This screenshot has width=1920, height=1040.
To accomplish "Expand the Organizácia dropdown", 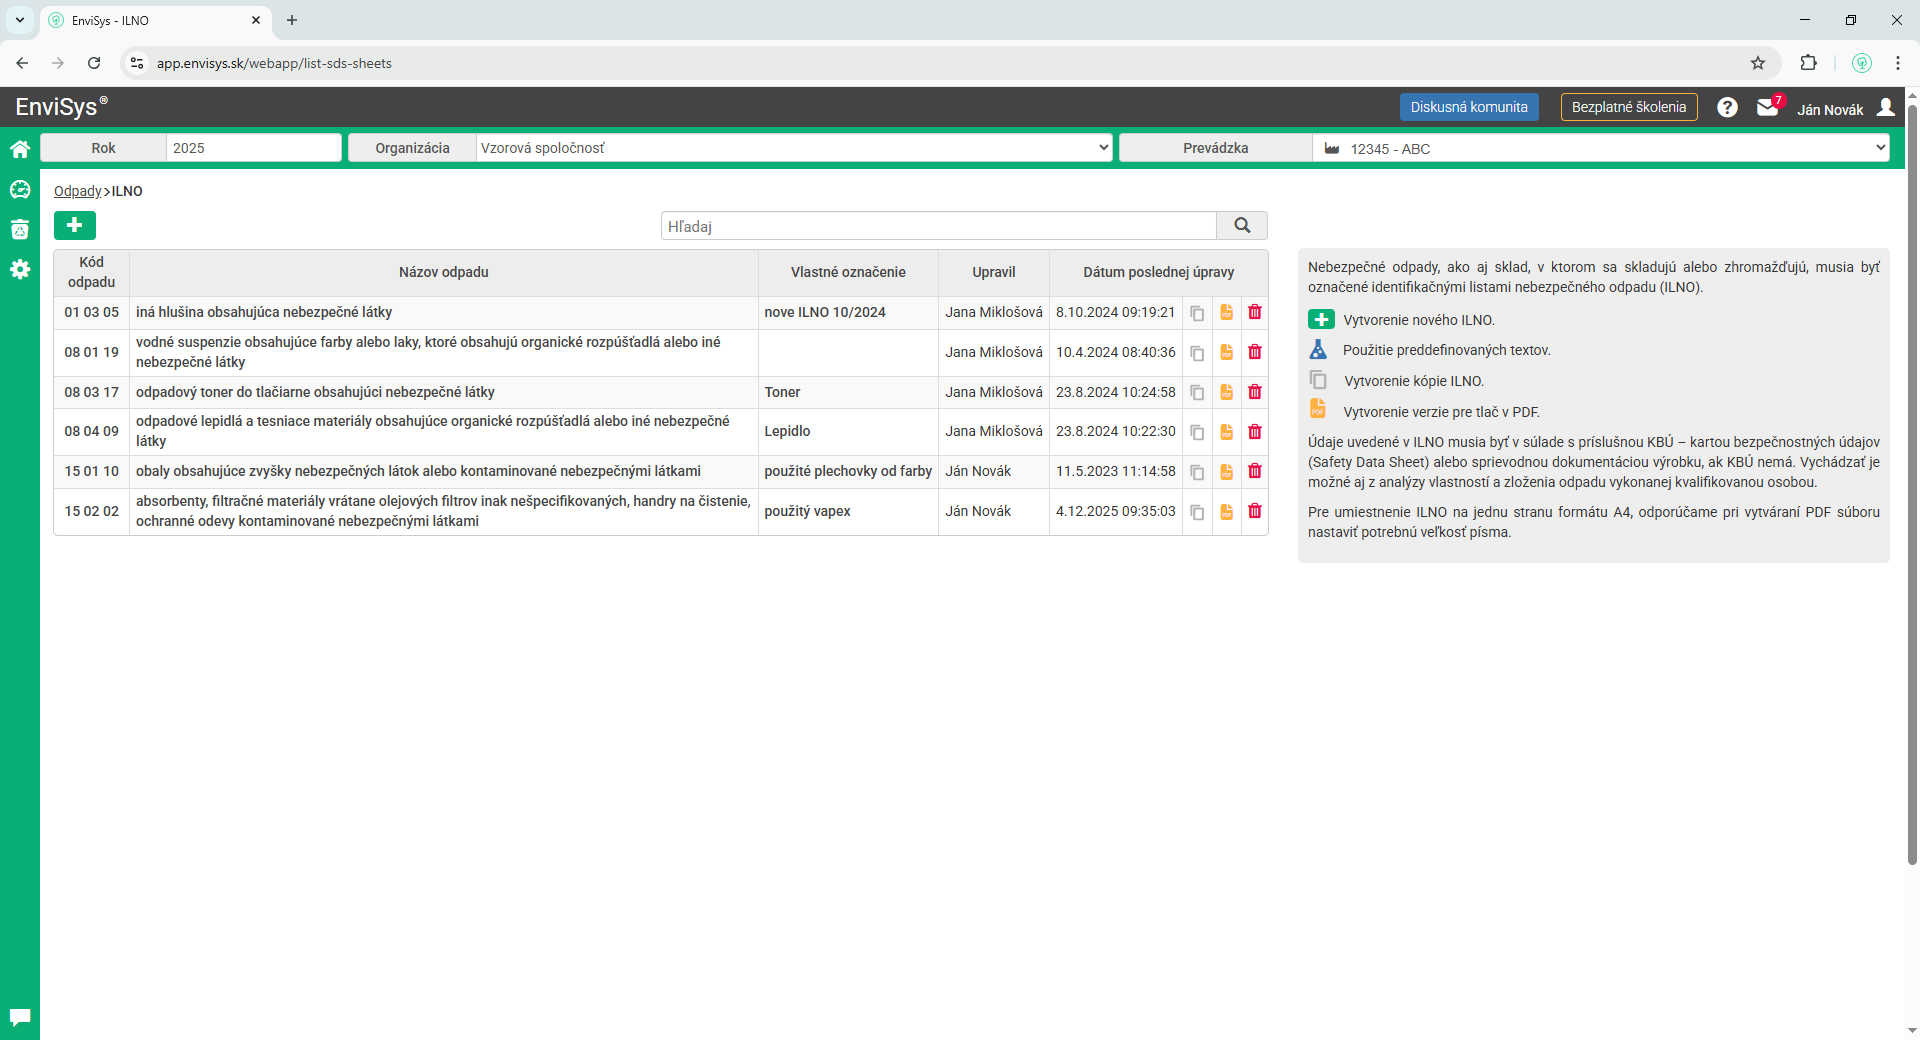I will pos(794,148).
